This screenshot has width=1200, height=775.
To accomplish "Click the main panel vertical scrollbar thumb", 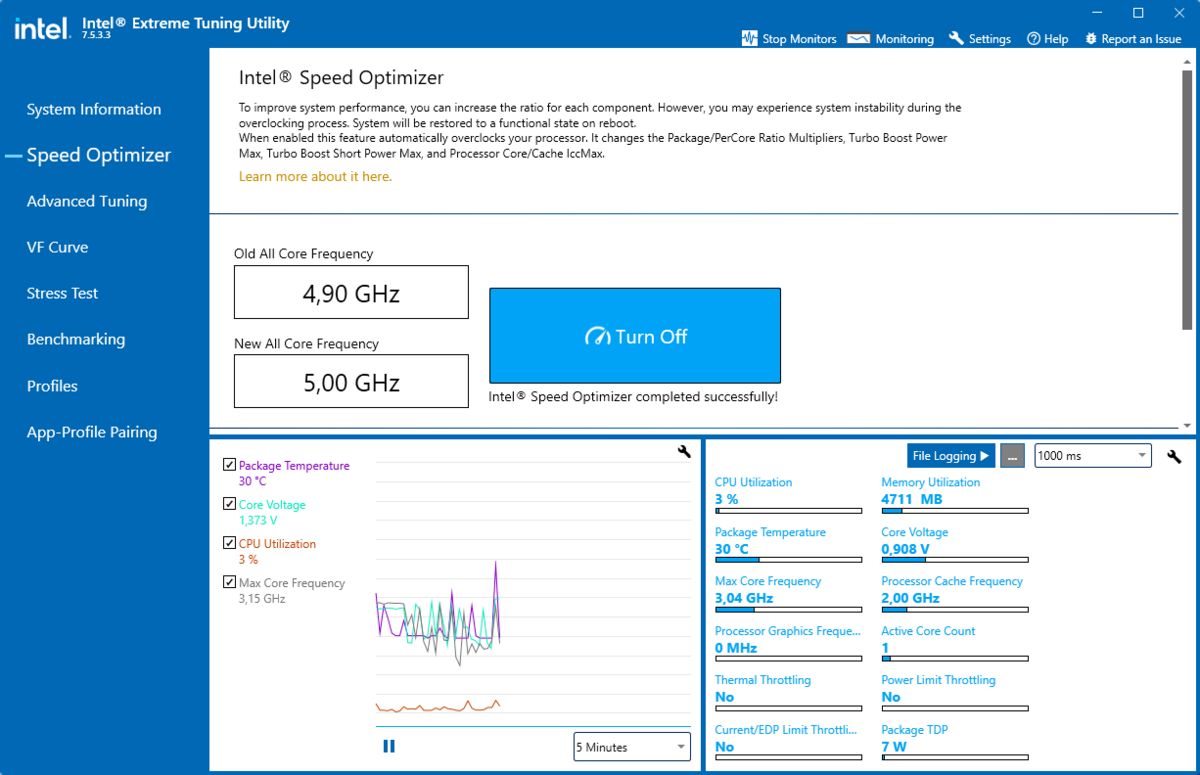I will tap(1187, 200).
